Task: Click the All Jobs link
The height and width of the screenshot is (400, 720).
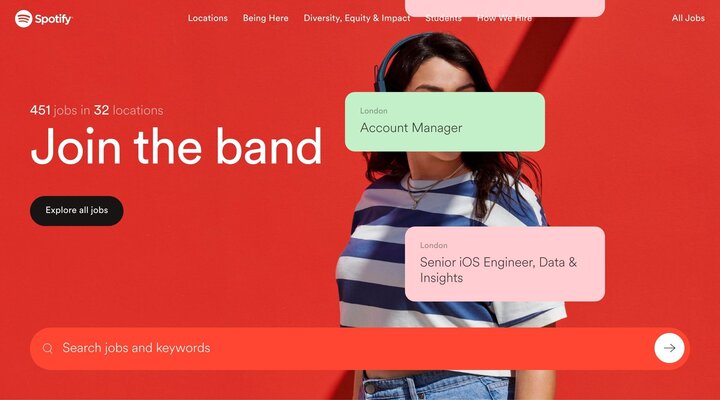Action: click(688, 18)
